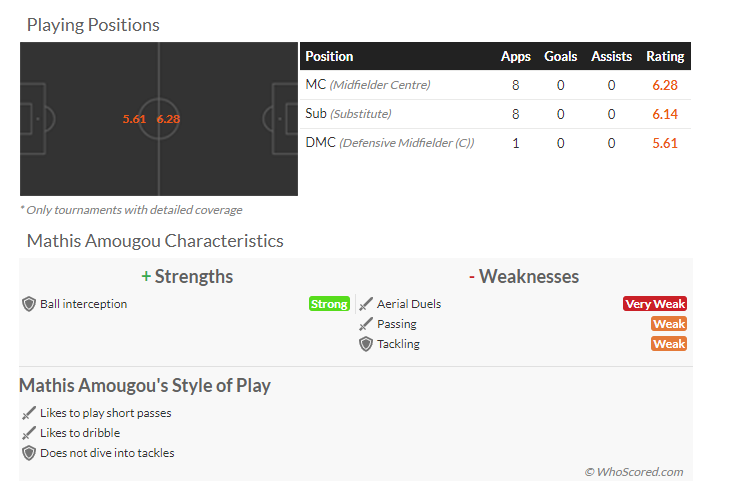This screenshot has width=745, height=483.
Task: Select the red Very Weak badge
Action: (655, 304)
